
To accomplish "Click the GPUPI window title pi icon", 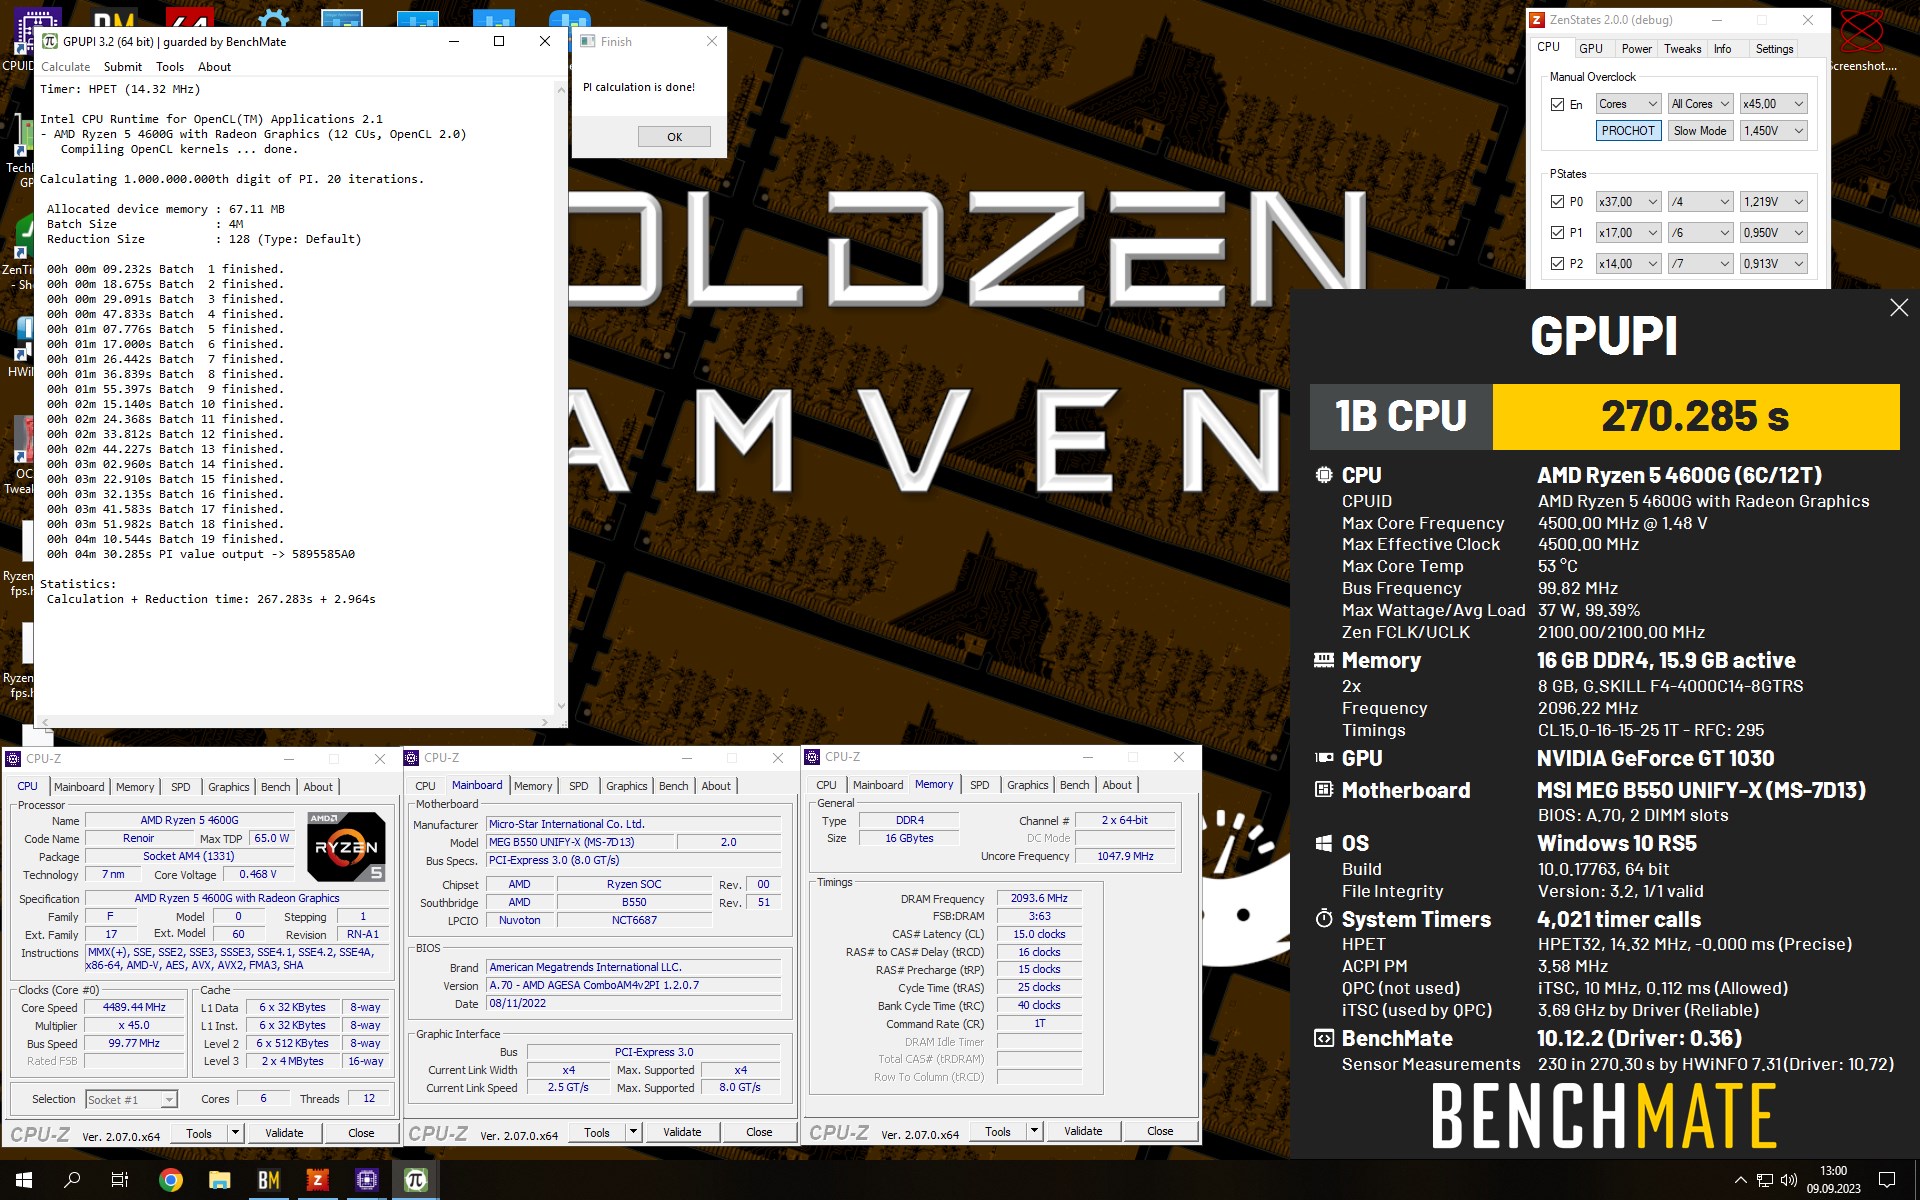I will (50, 41).
